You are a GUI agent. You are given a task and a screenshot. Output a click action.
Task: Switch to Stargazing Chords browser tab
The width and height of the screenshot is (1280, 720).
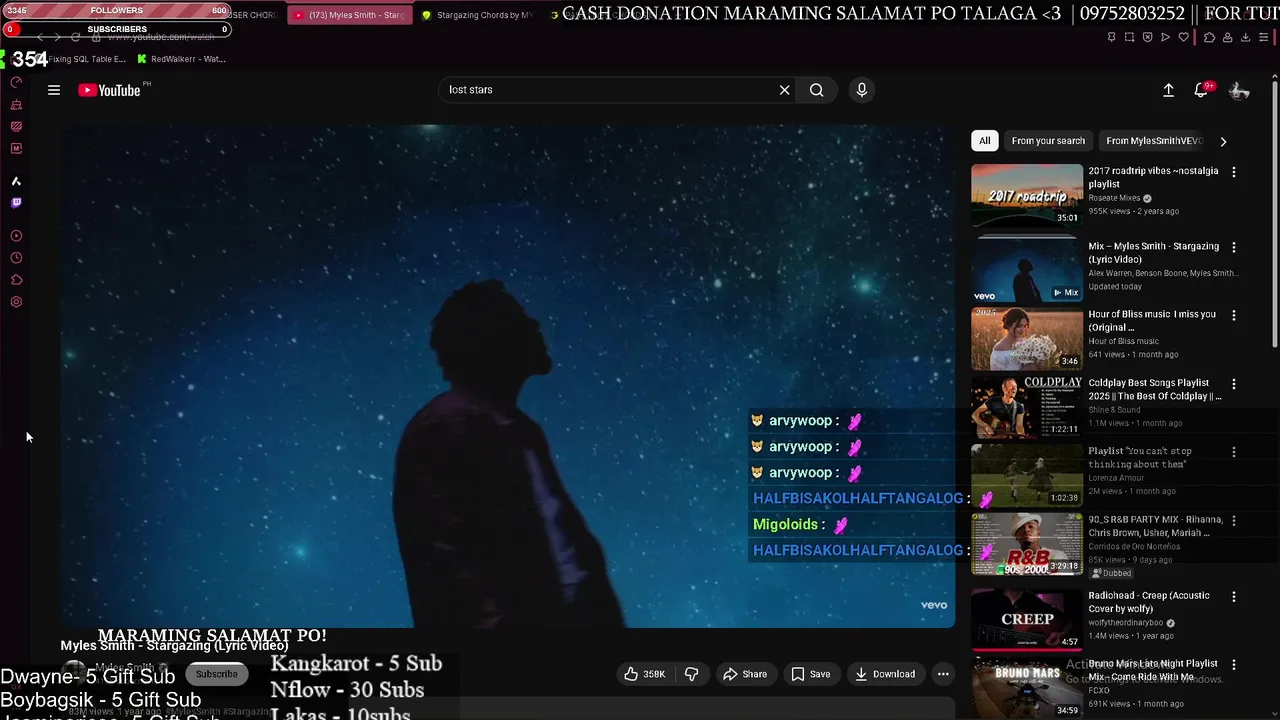478,15
